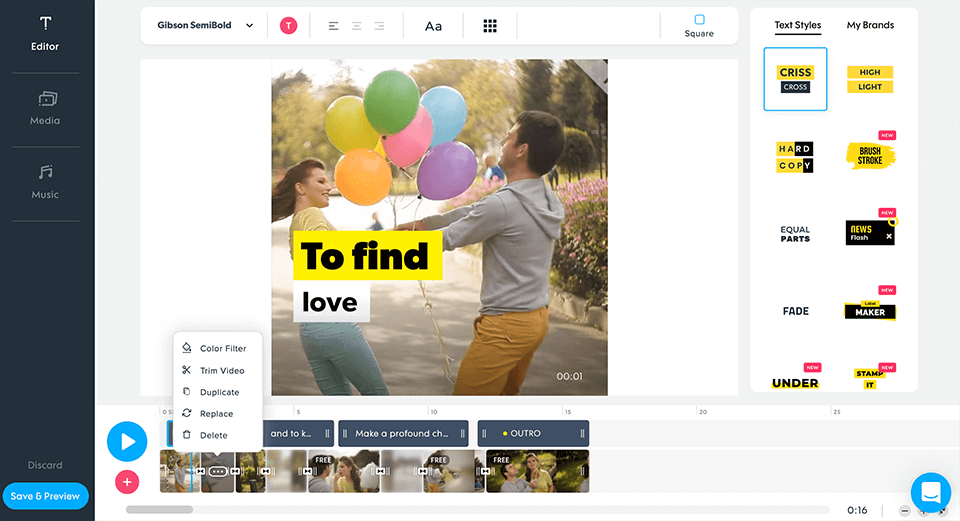Play the video preview
The height and width of the screenshot is (521, 960).
point(127,441)
